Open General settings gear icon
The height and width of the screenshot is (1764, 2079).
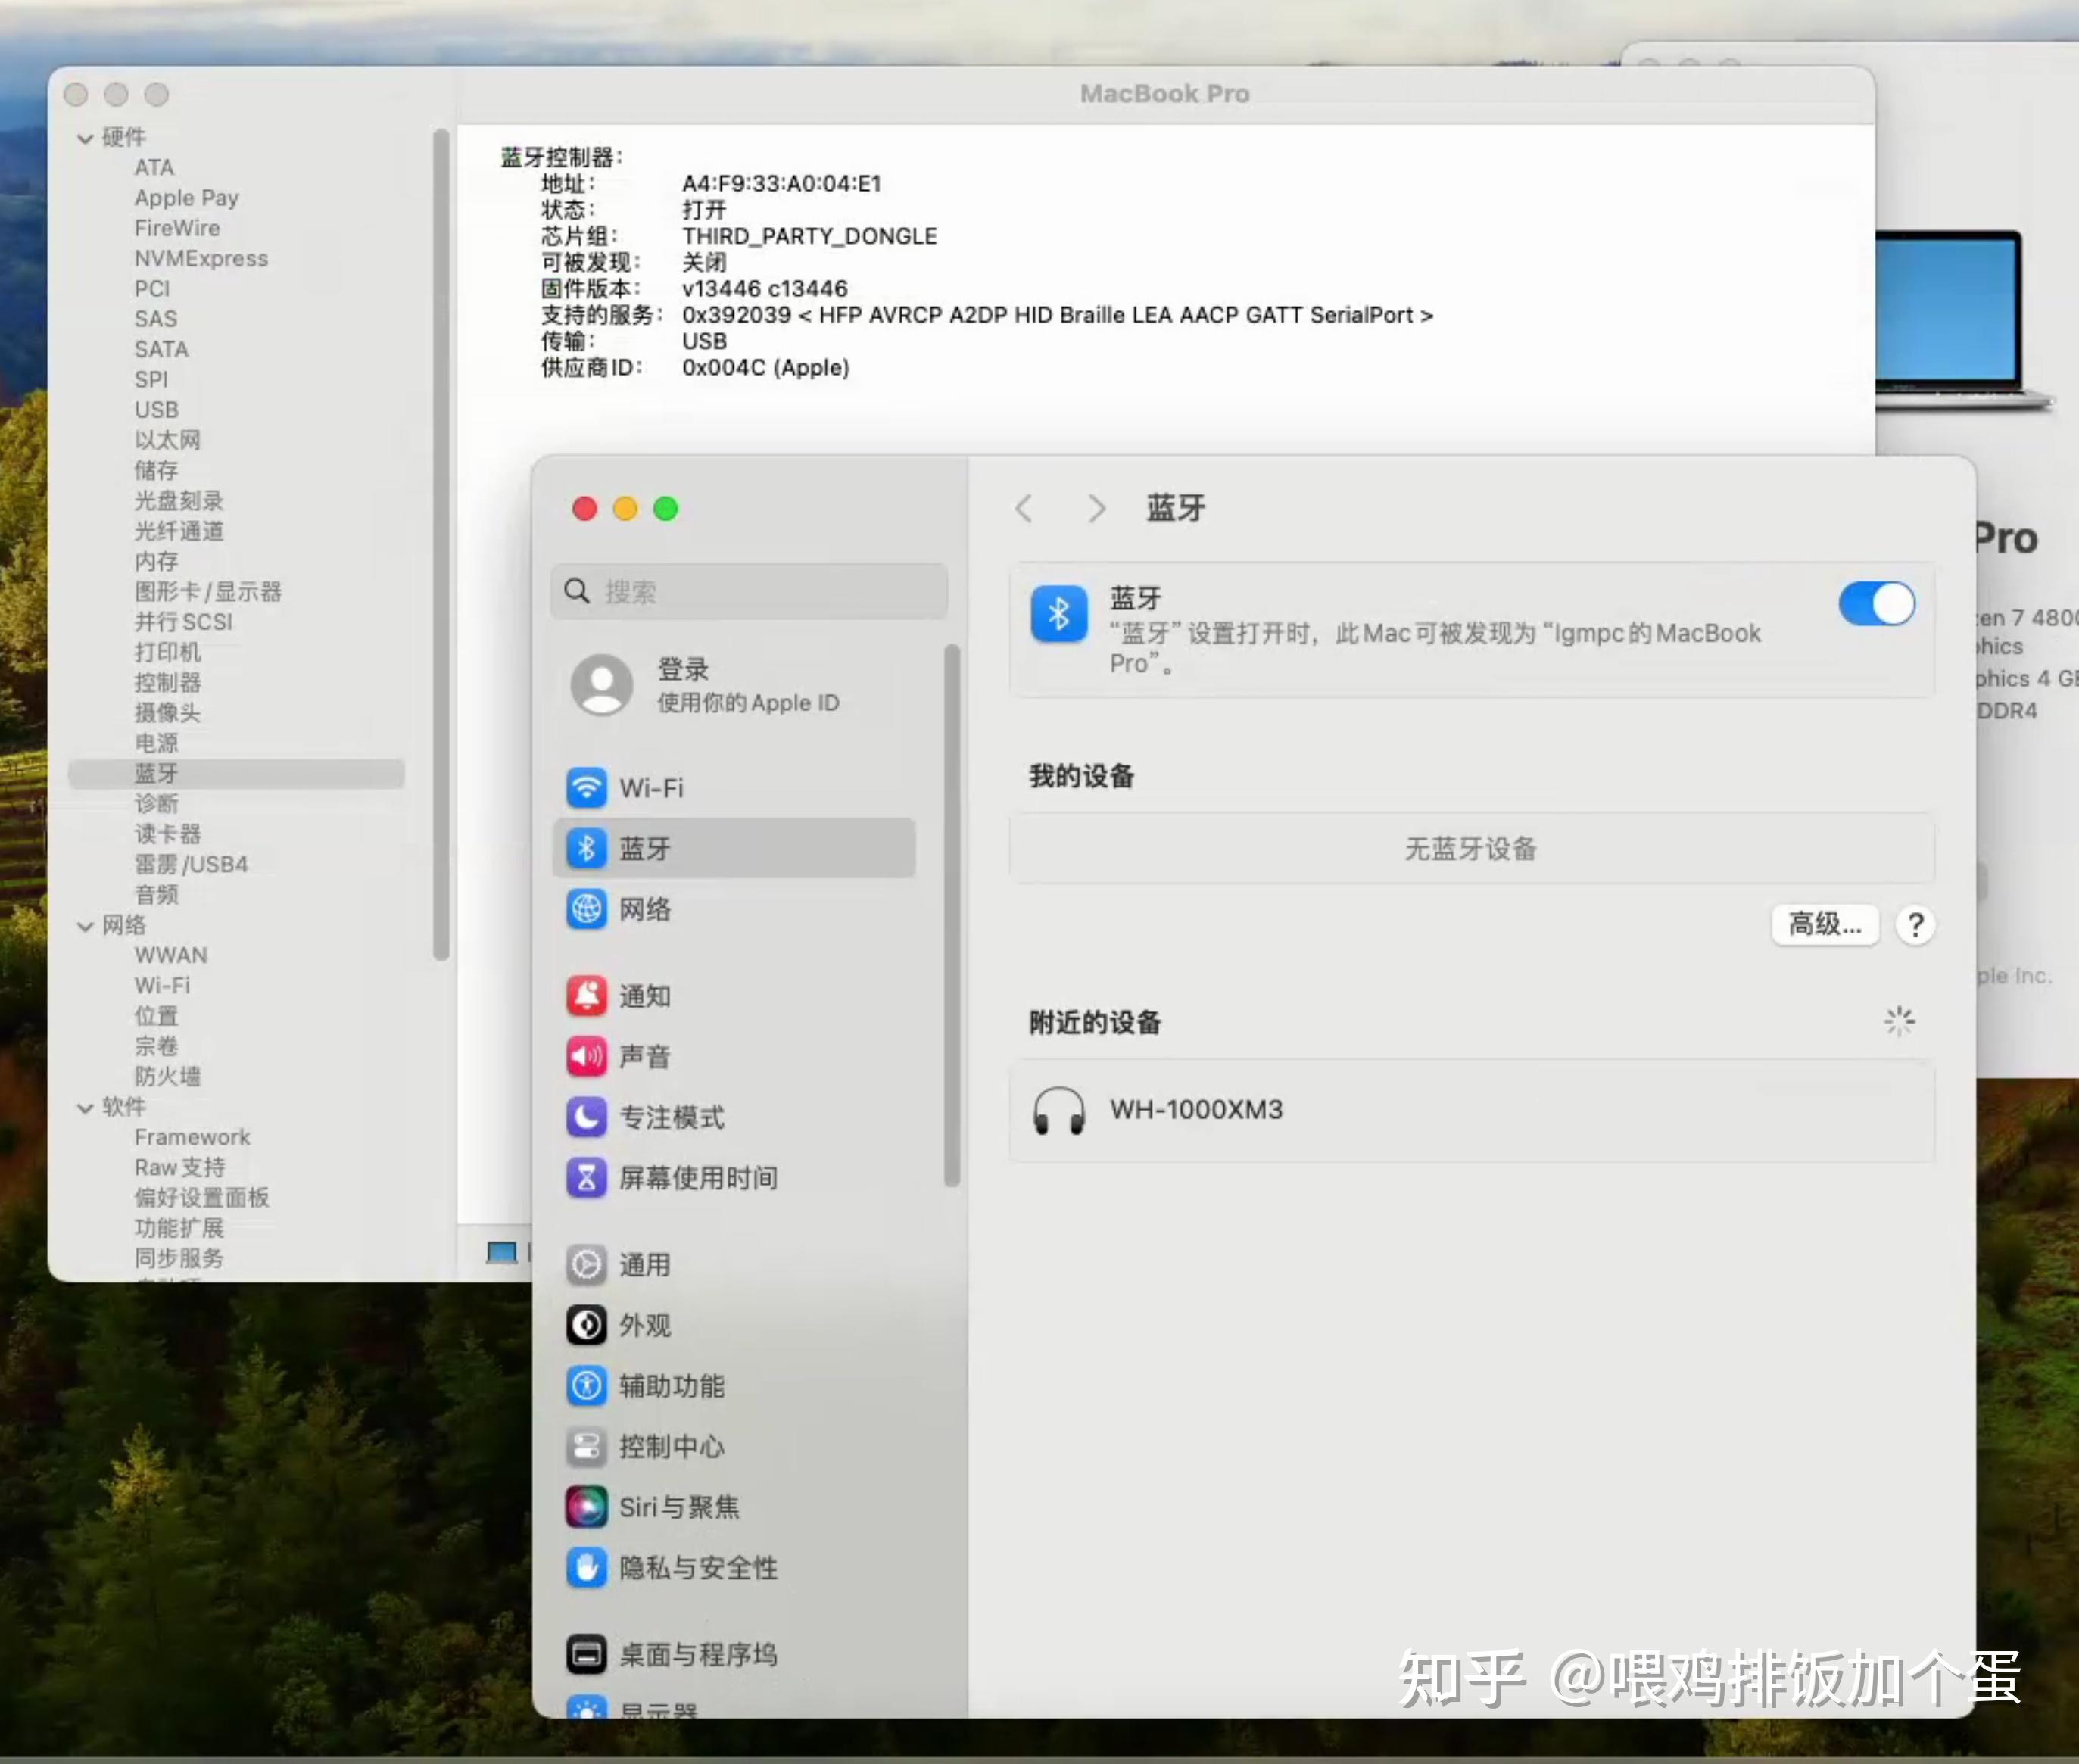pos(586,1265)
